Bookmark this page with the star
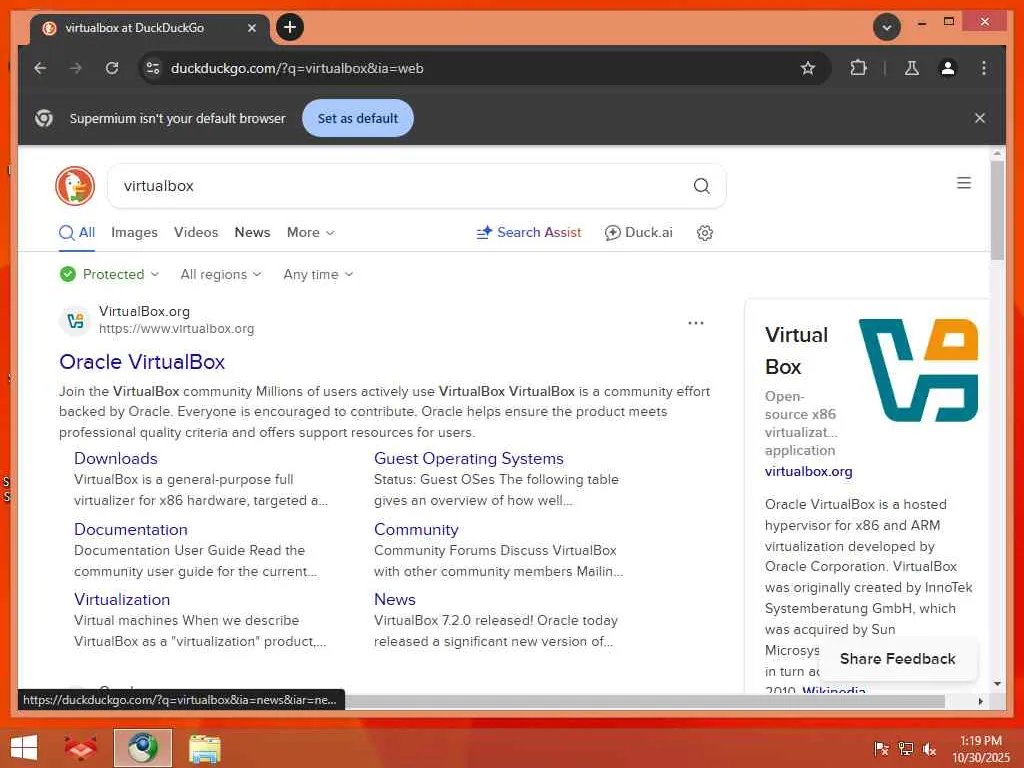This screenshot has width=1024, height=768. click(808, 68)
